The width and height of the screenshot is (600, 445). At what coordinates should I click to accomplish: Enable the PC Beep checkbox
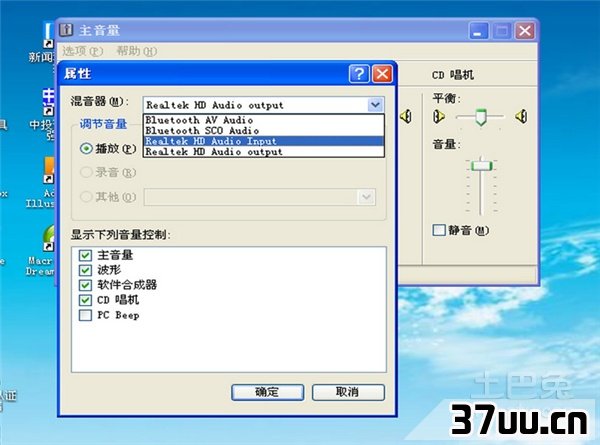(x=85, y=315)
